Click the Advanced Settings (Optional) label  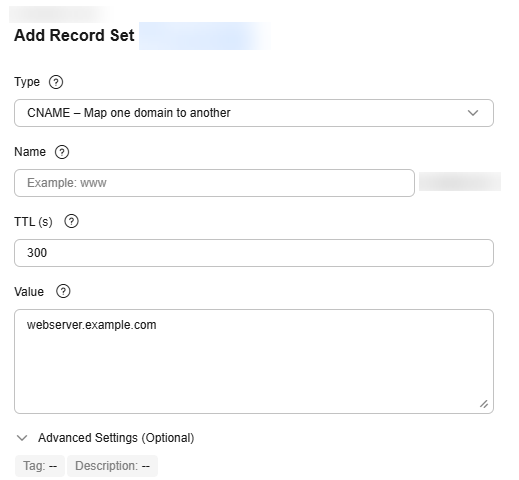tap(116, 438)
